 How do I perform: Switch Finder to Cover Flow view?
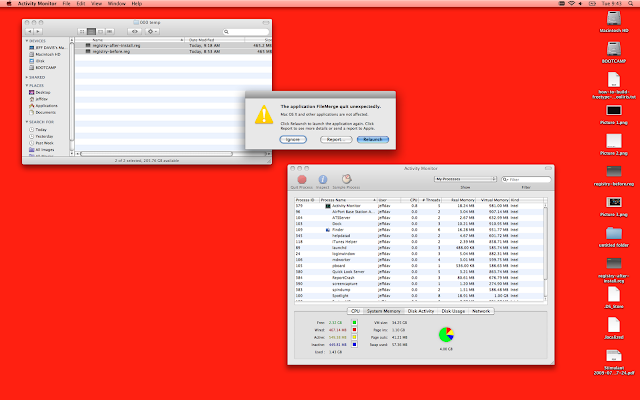click(x=110, y=31)
